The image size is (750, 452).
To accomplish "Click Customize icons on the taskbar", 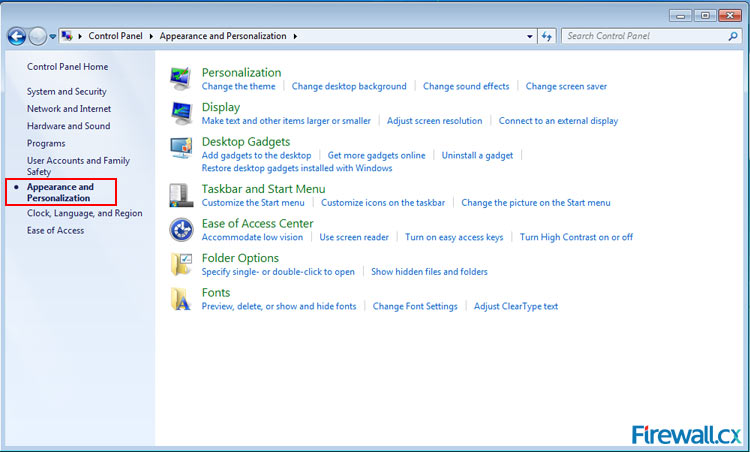I will pos(383,203).
